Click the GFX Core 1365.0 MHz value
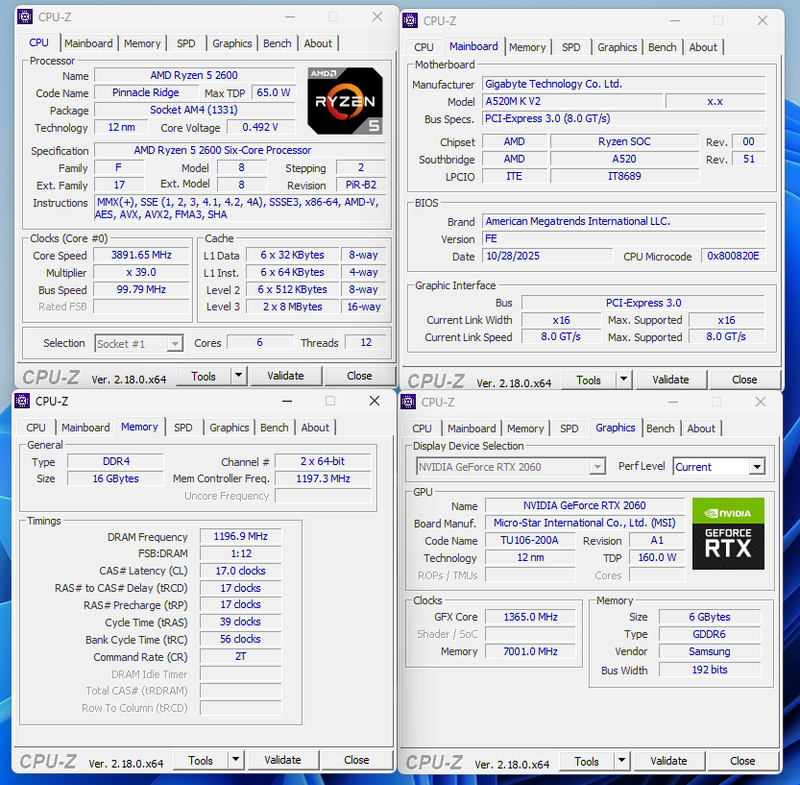Image resolution: width=800 pixels, height=785 pixels. point(530,617)
